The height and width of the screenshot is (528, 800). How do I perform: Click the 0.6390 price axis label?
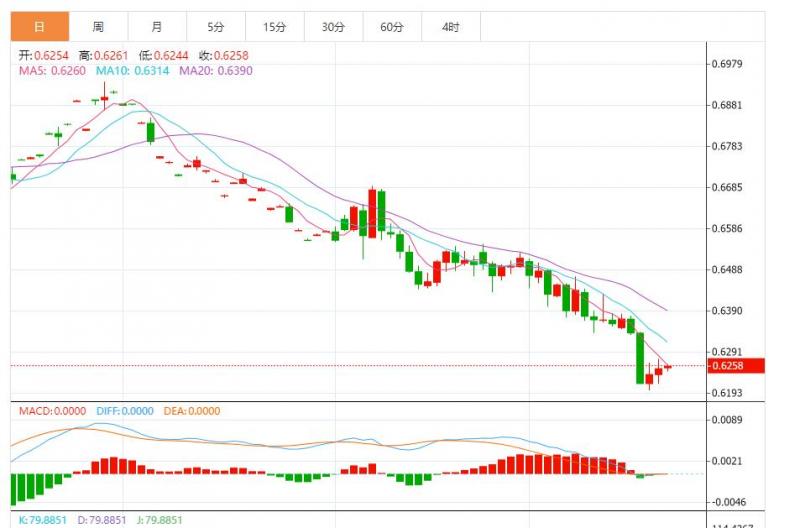[x=727, y=311]
